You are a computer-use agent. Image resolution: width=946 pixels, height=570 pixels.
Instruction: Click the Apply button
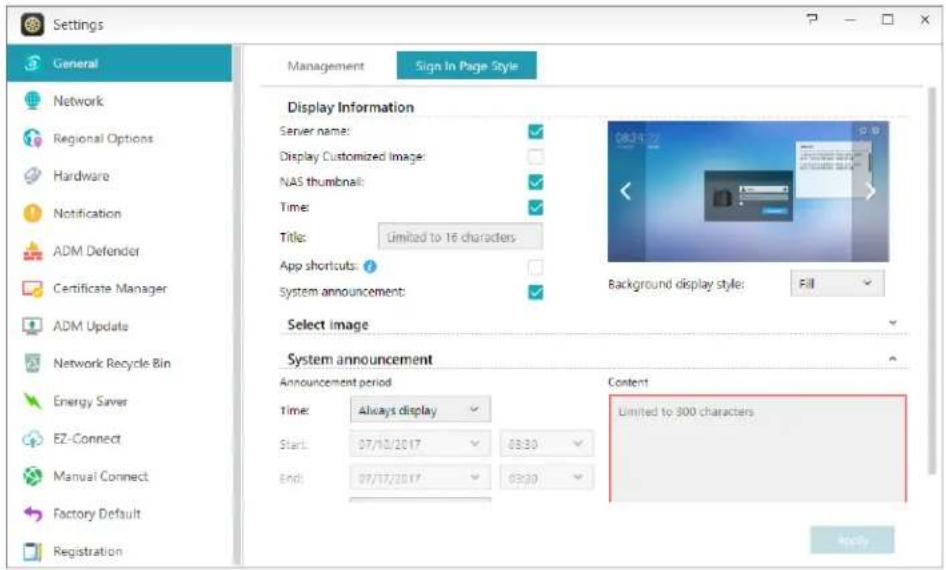click(x=852, y=540)
